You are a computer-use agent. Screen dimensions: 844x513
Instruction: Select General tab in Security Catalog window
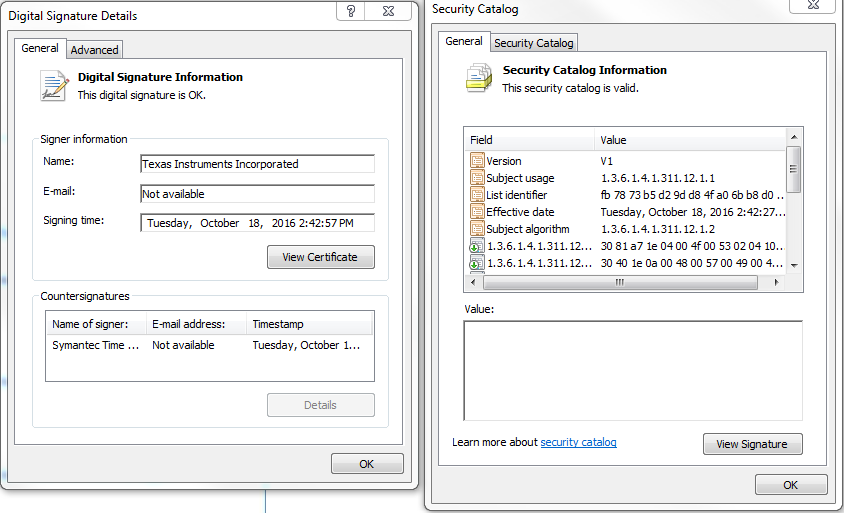pos(463,41)
